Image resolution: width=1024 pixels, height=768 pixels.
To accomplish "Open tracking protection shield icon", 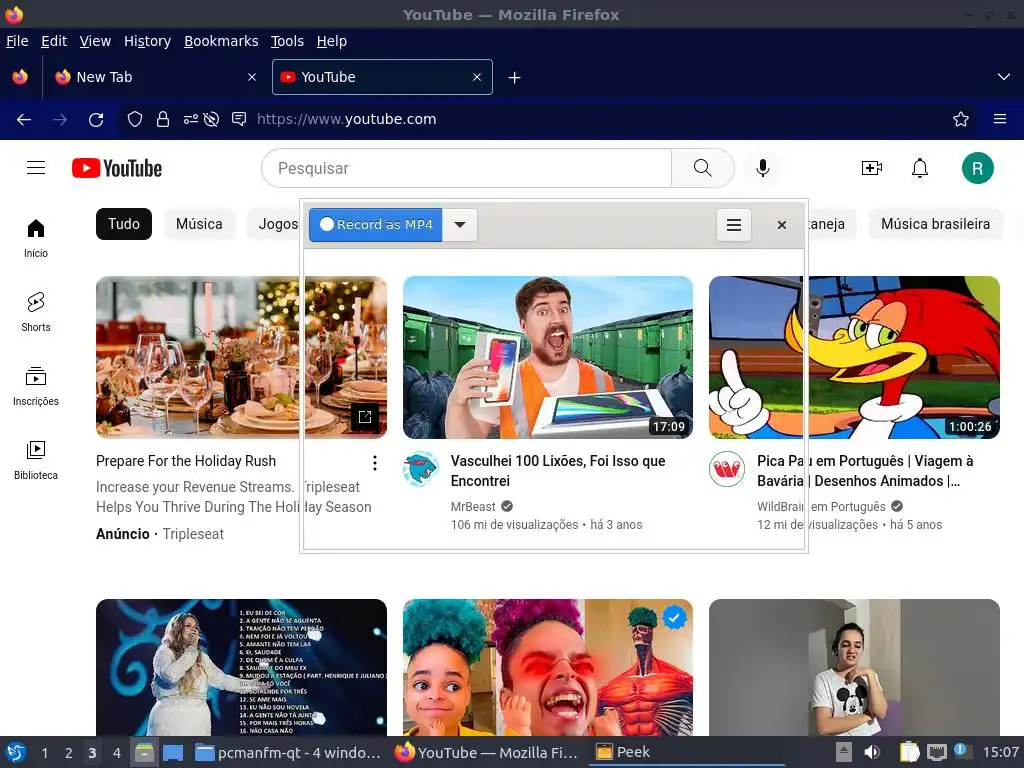I will tap(135, 119).
